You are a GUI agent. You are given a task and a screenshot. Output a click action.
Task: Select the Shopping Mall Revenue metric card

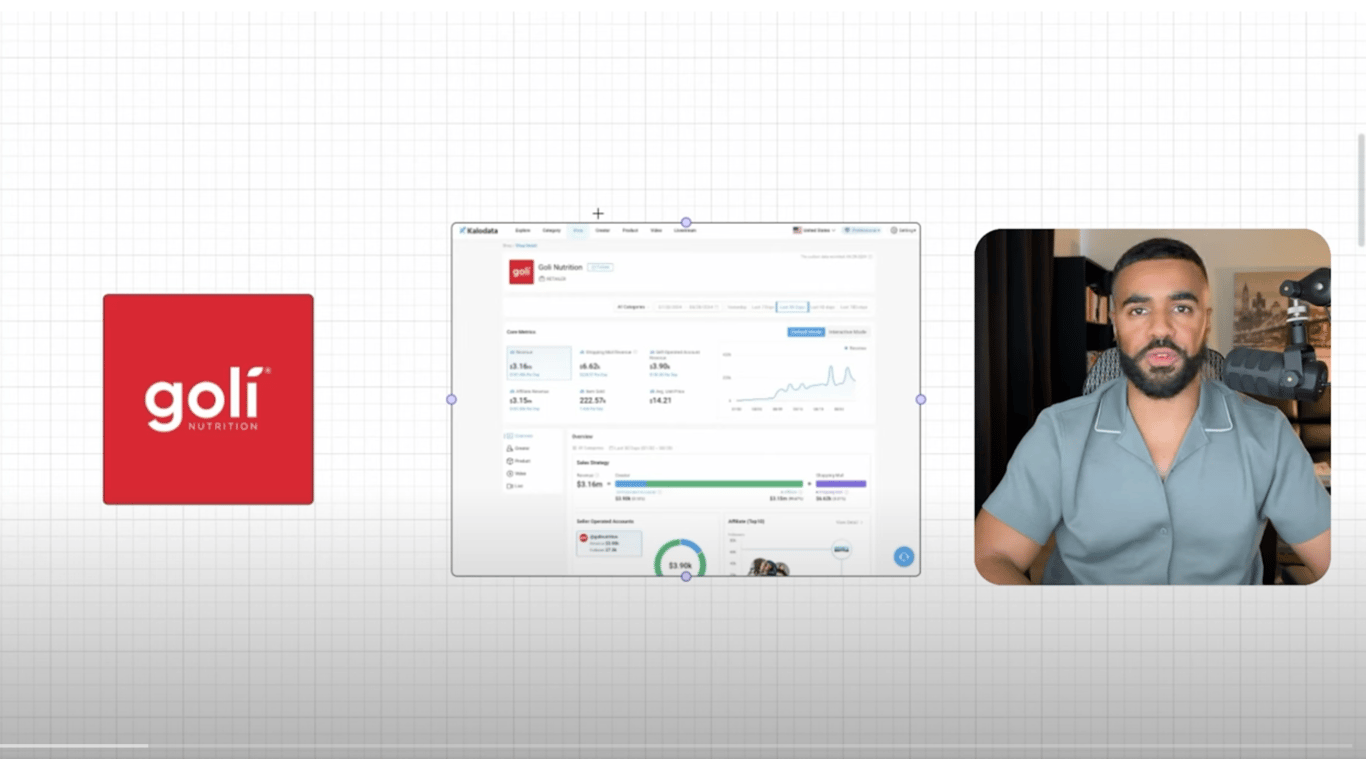pyautogui.click(x=610, y=364)
